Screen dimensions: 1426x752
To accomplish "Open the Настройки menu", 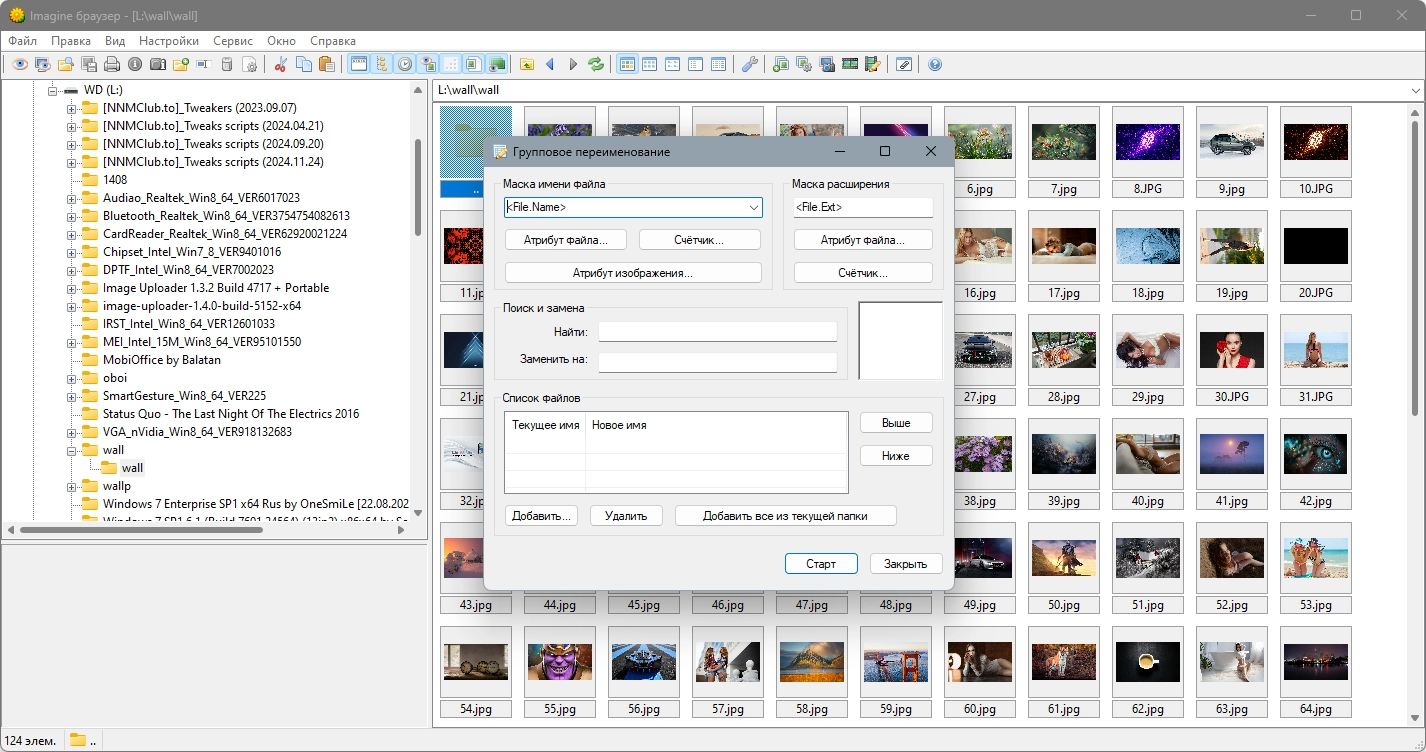I will (168, 41).
